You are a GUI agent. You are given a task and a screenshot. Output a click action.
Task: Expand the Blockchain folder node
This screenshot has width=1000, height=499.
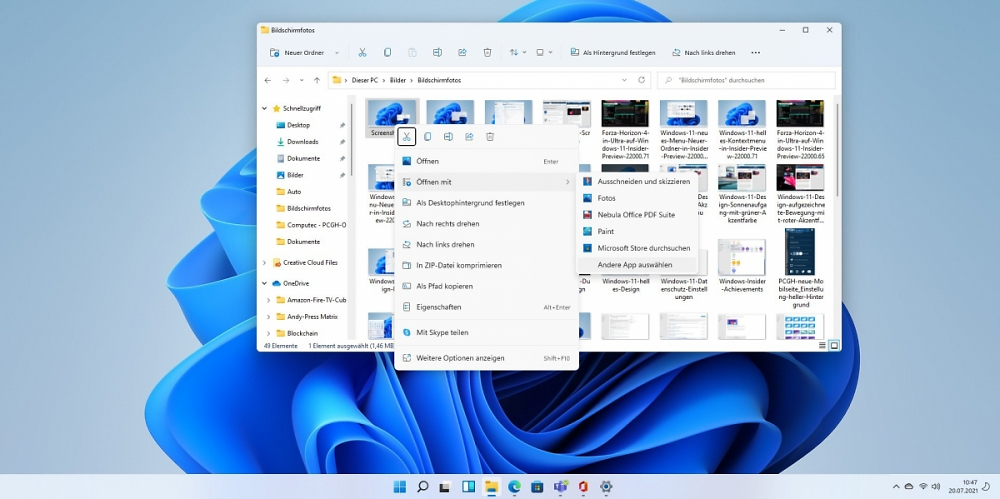(x=268, y=333)
